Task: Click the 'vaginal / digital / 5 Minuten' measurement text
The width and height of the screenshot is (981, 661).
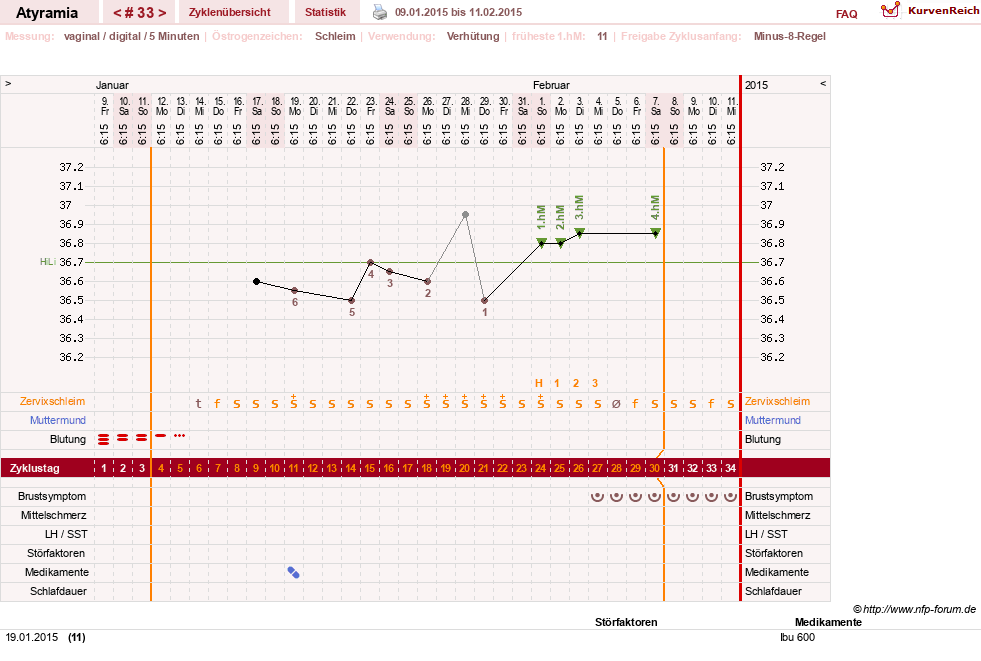Action: 131,36
